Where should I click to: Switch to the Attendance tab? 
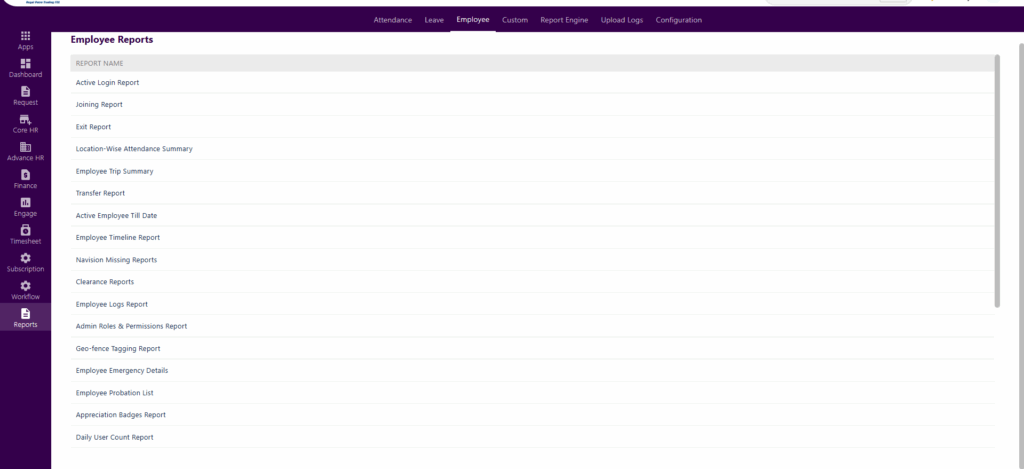(x=392, y=20)
